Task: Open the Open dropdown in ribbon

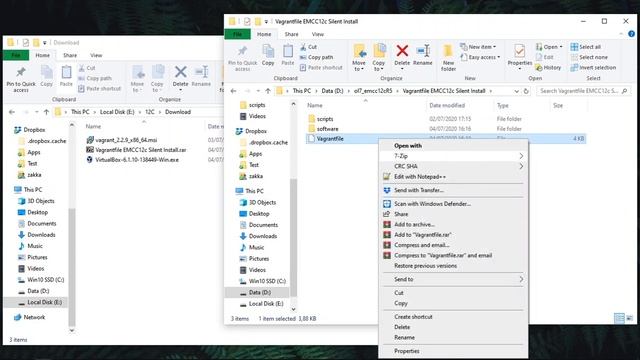Action: (549, 47)
